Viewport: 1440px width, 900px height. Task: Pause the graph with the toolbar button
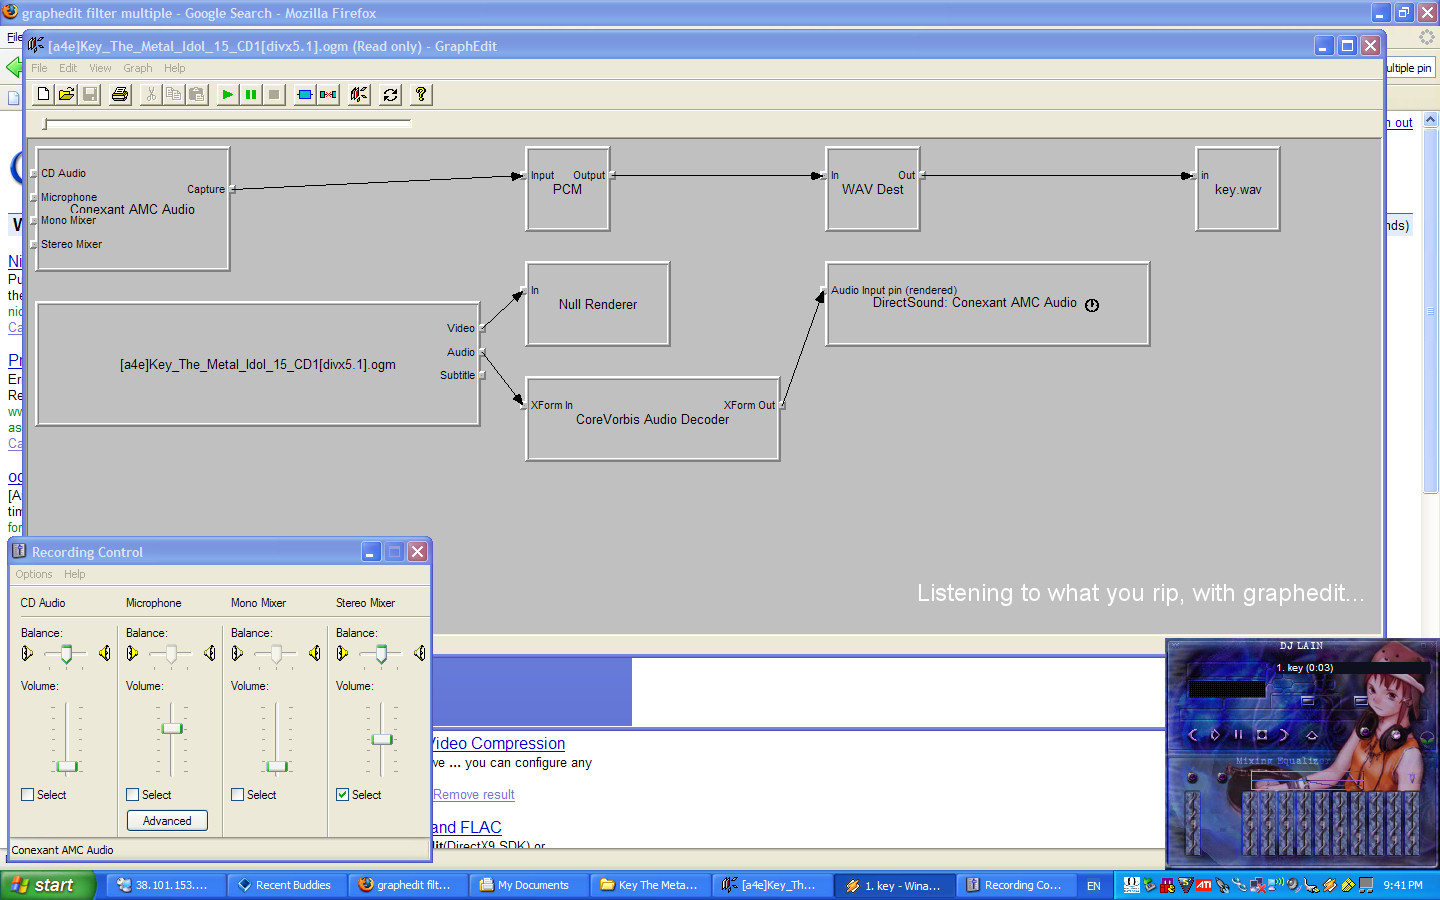point(251,94)
